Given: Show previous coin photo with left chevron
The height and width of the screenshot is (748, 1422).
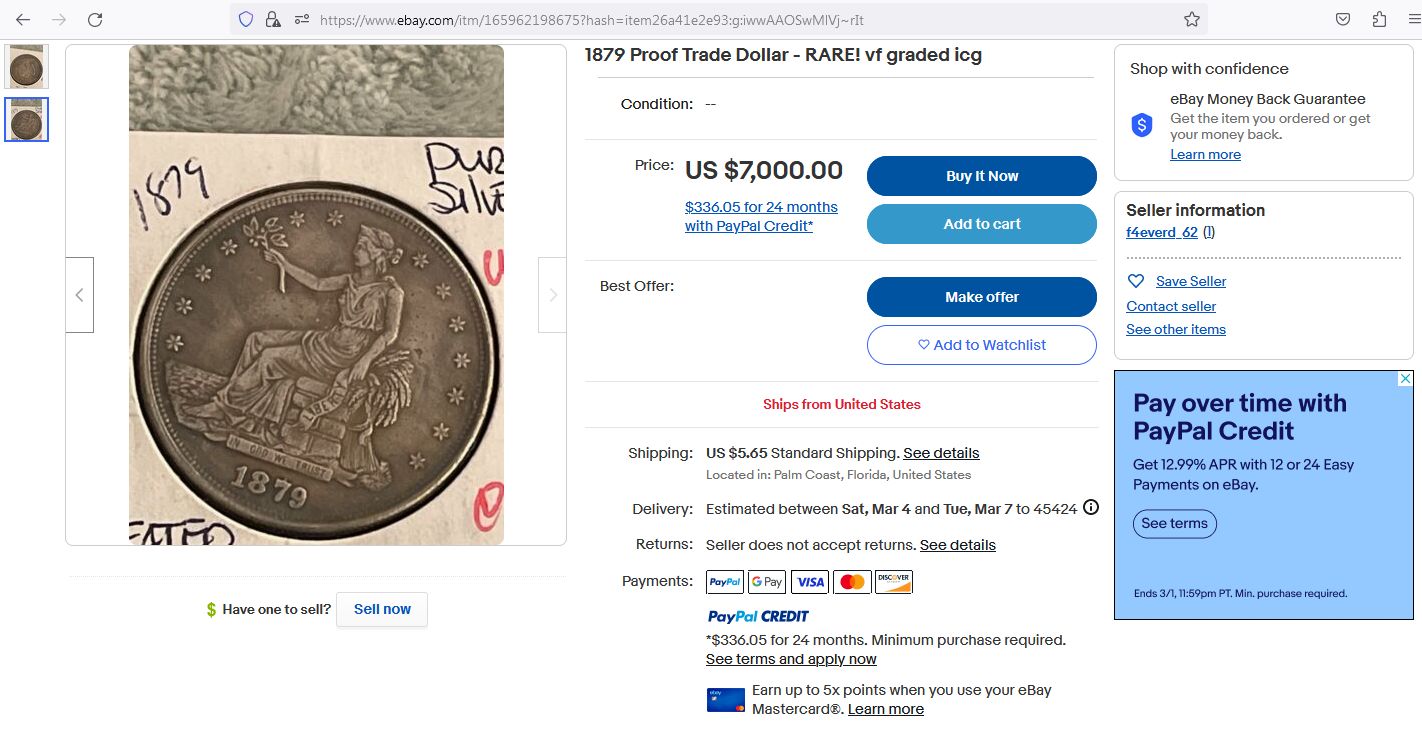Looking at the screenshot, I should tap(80, 295).
